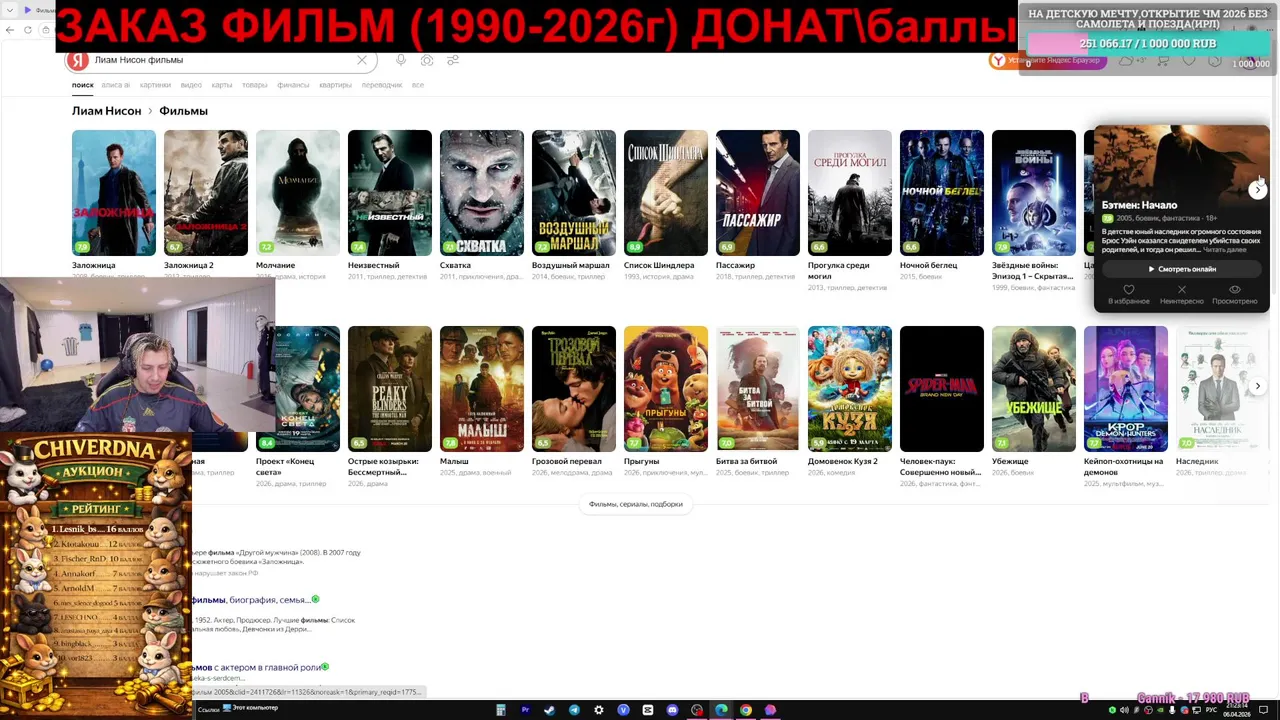Mark Batman Begins as 'Неинтересно'
Image resolution: width=1280 pixels, height=720 pixels.
(1182, 290)
